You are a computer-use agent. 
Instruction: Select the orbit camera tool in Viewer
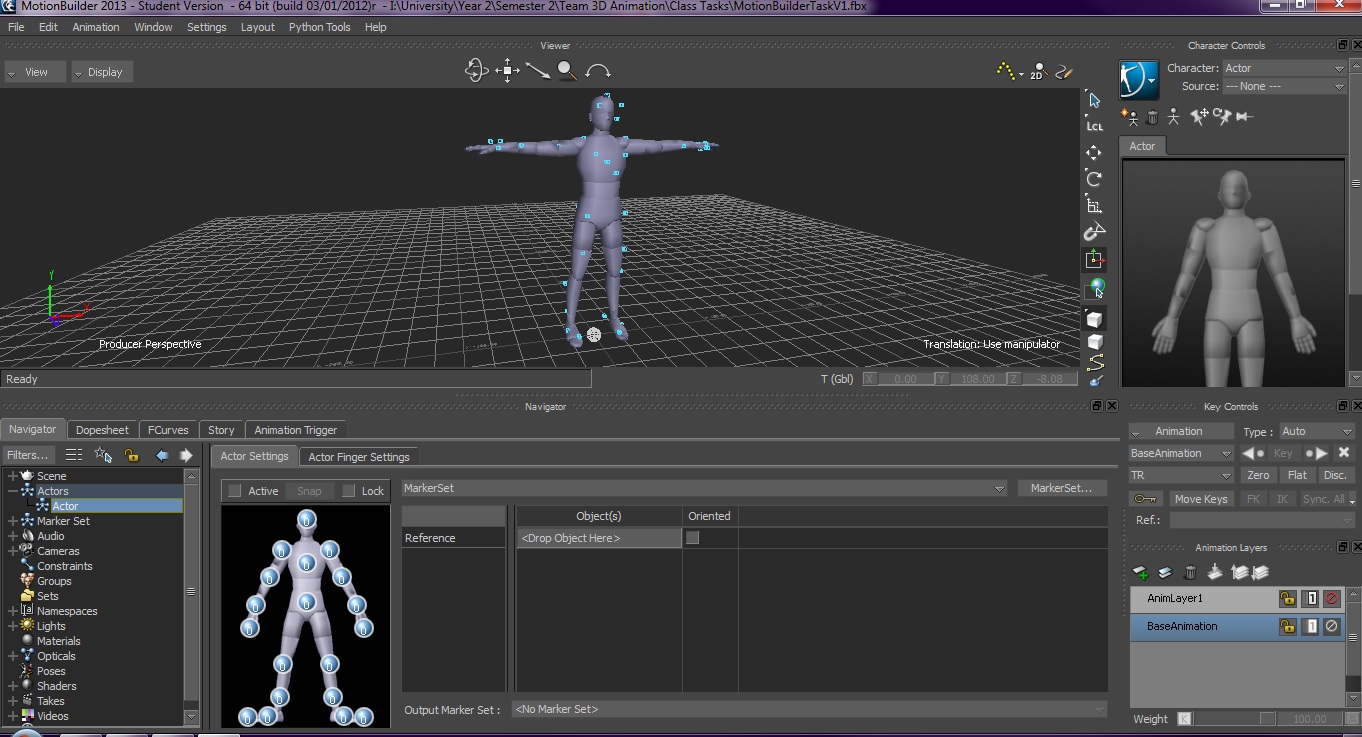[x=477, y=70]
